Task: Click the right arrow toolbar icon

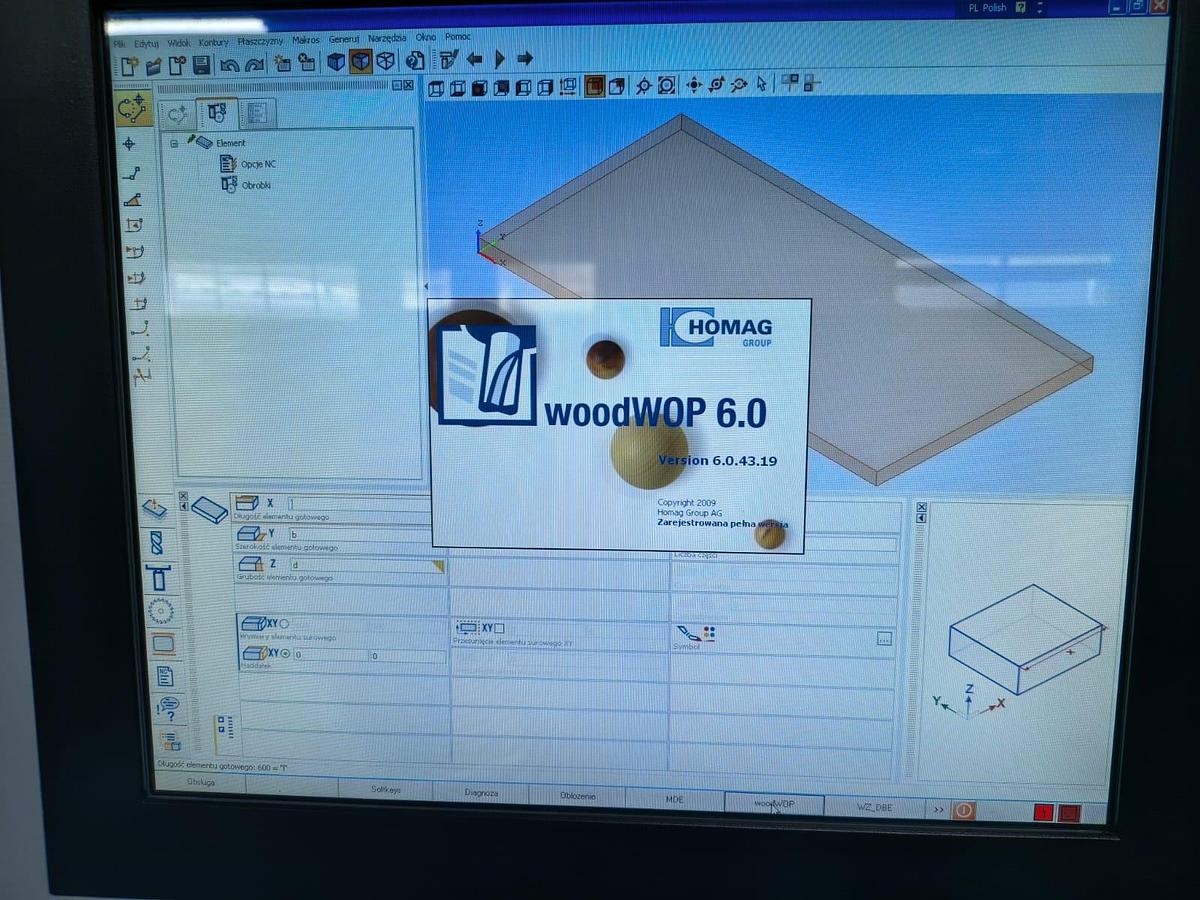Action: click(526, 59)
